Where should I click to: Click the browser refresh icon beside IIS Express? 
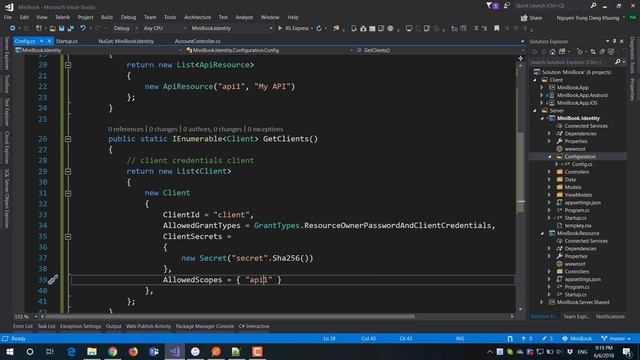click(319, 28)
